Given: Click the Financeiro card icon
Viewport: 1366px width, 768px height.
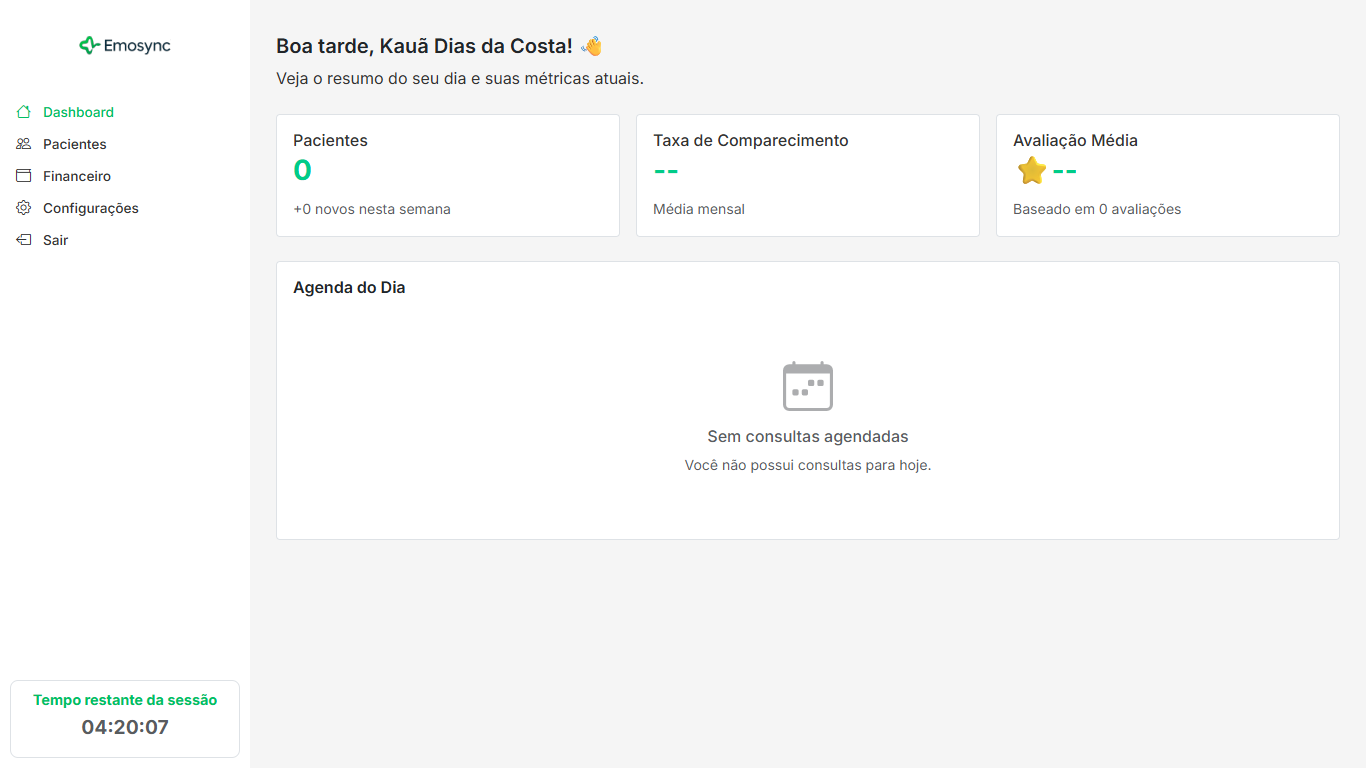Looking at the screenshot, I should tap(23, 175).
